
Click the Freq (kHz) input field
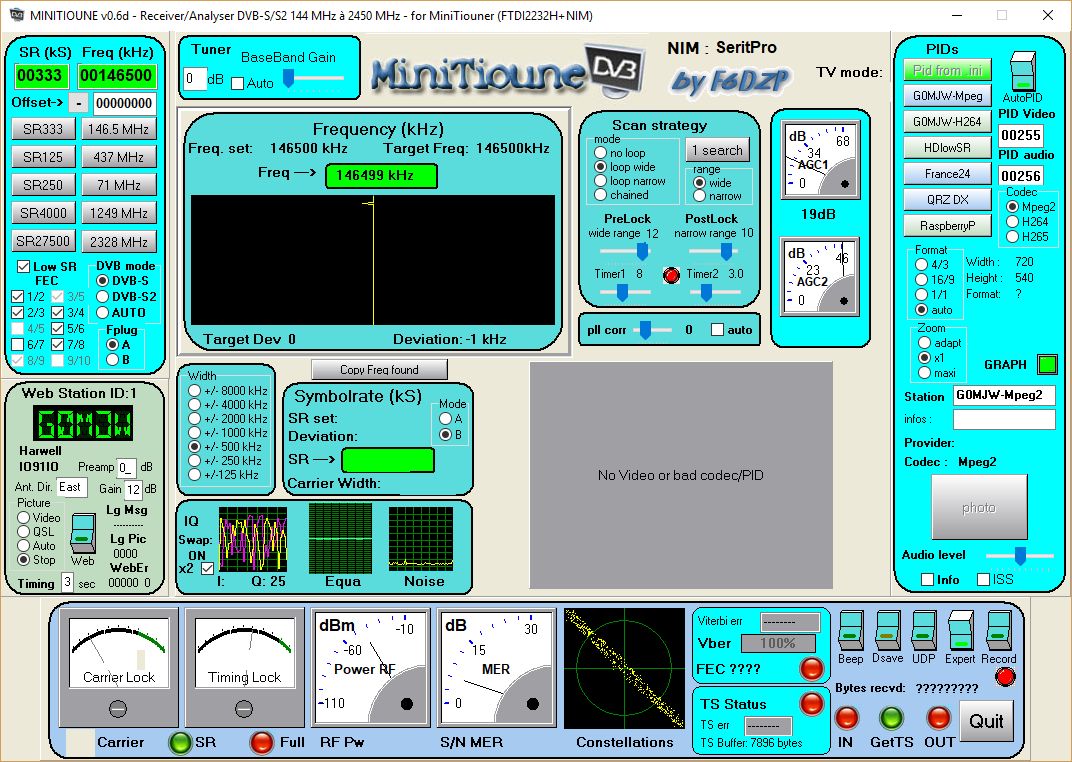(117, 76)
